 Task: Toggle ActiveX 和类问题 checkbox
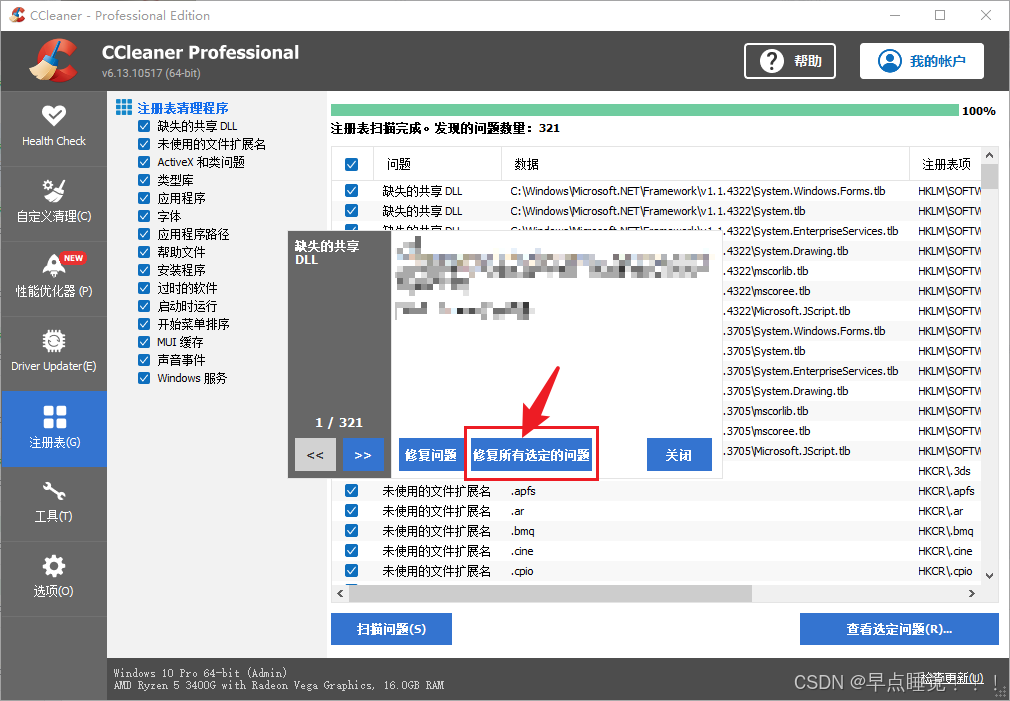(144, 162)
